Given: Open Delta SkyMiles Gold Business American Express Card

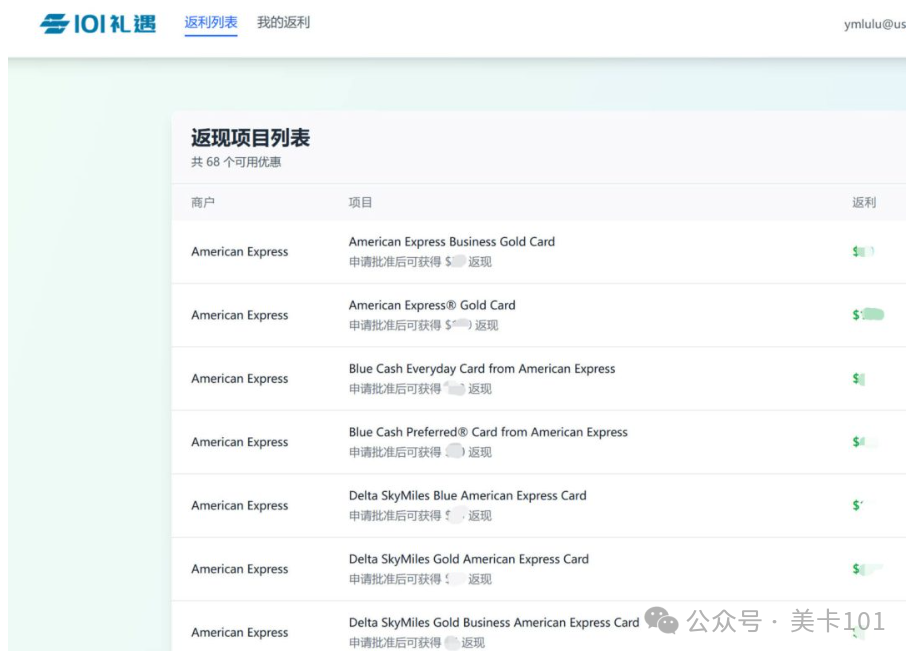Looking at the screenshot, I should click(x=494, y=623).
